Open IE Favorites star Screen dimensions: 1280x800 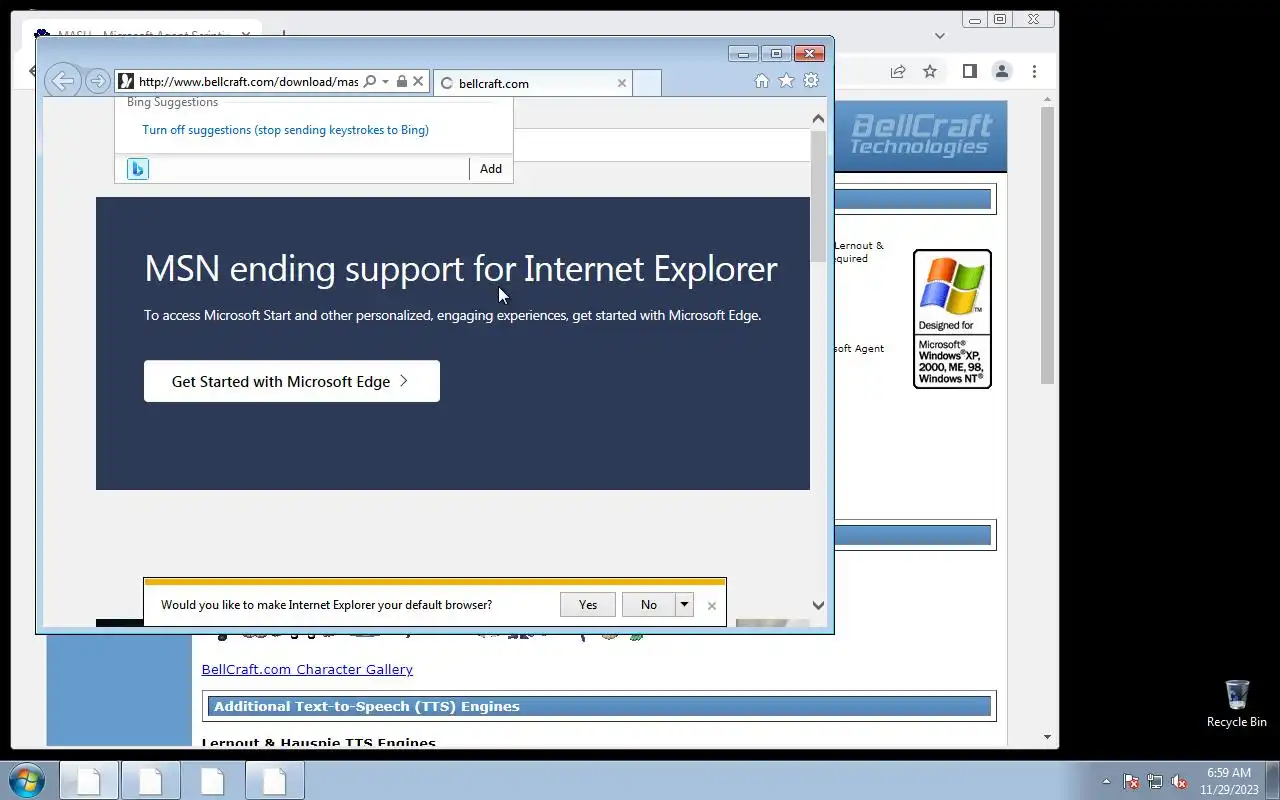[787, 81]
